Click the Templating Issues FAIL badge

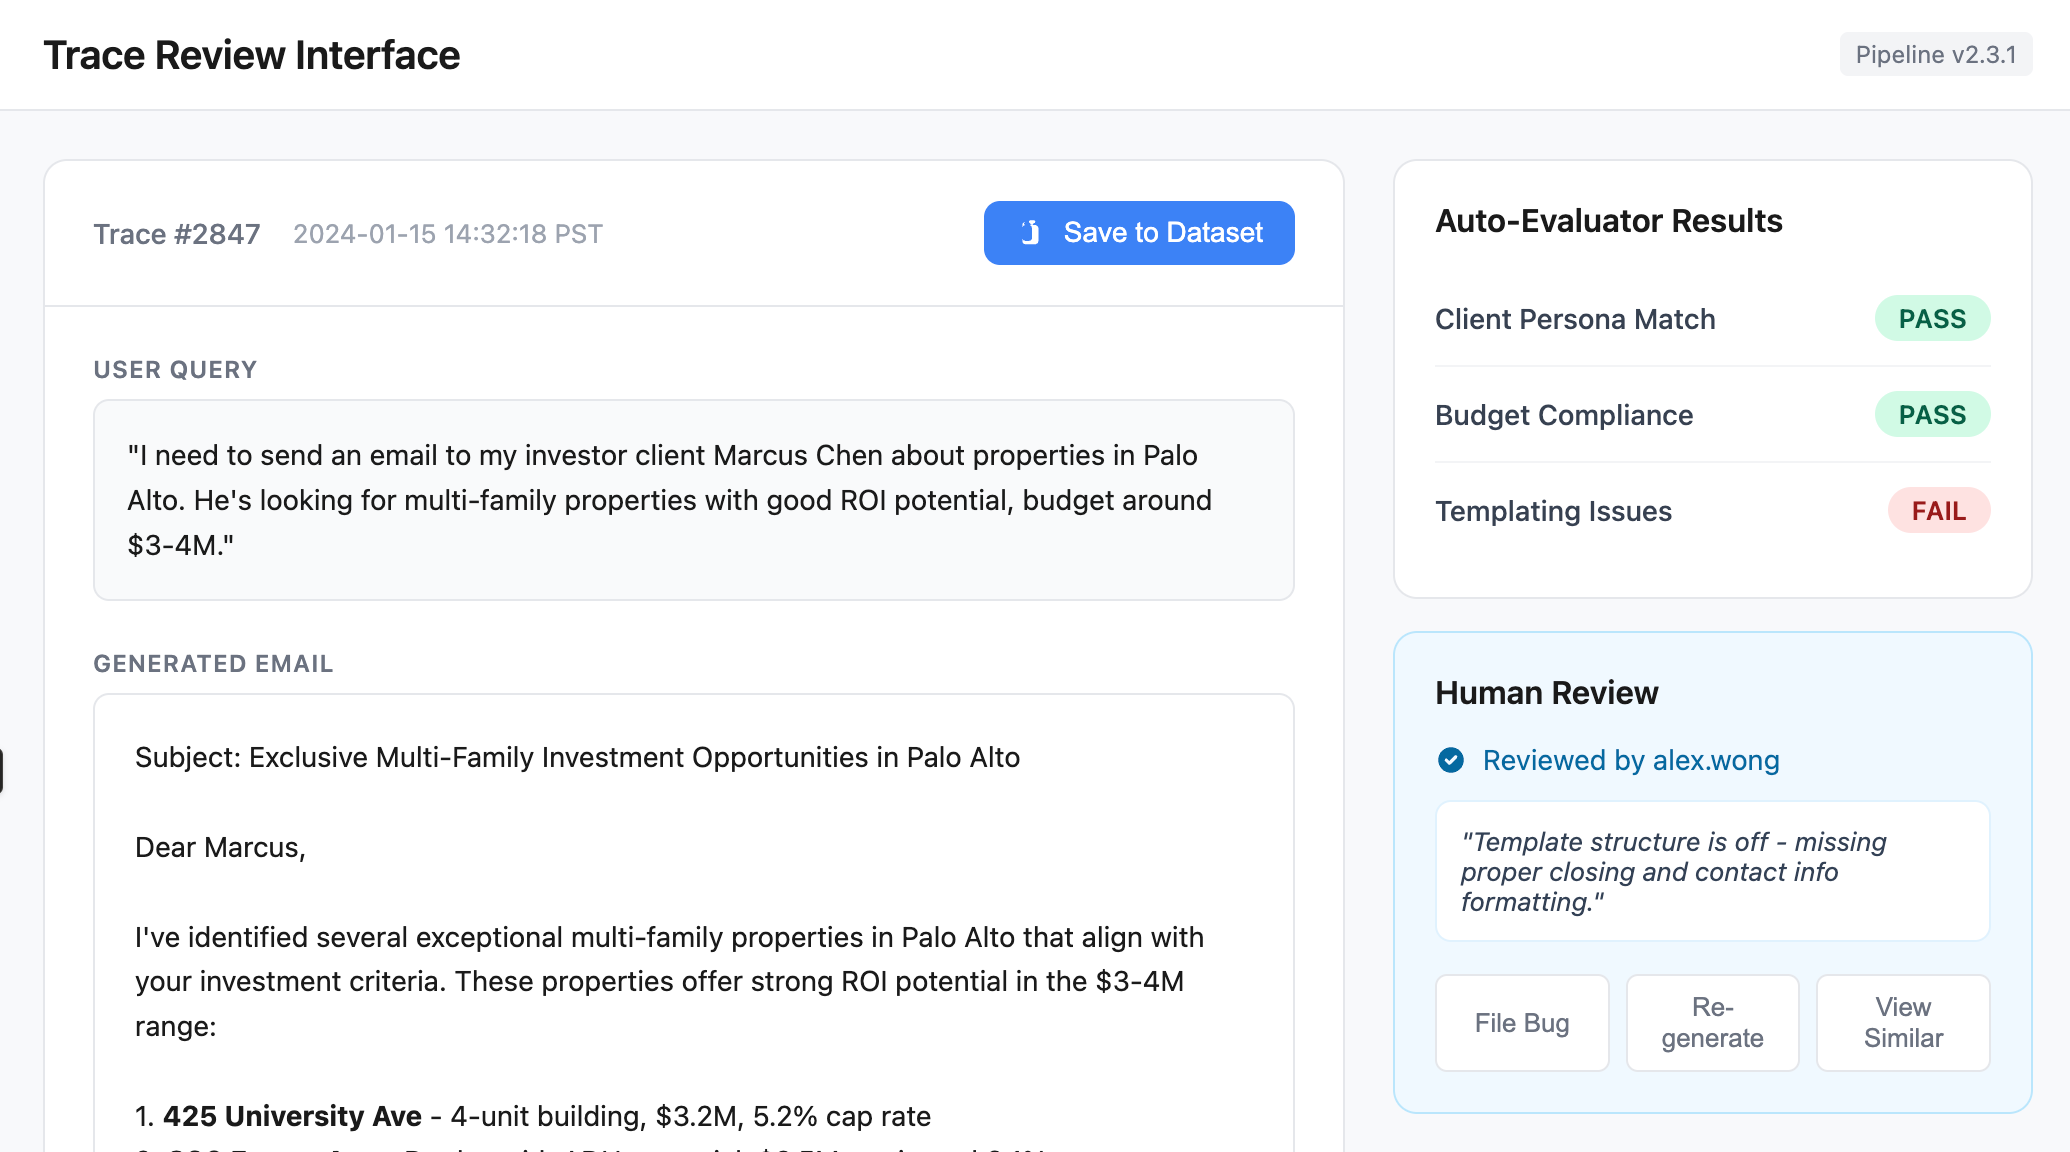pyautogui.click(x=1938, y=511)
